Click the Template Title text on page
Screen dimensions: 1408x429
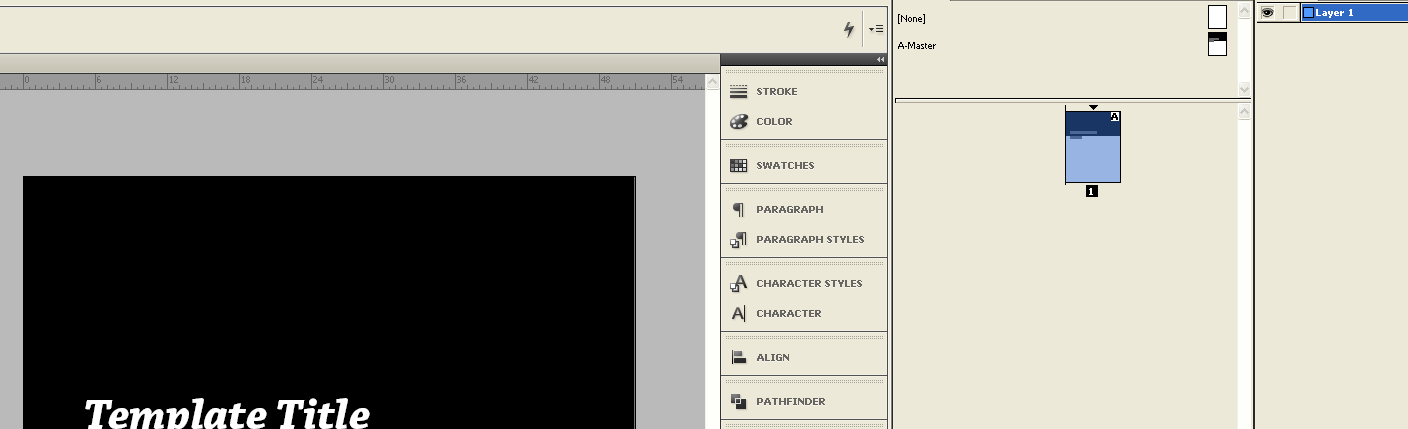[227, 412]
